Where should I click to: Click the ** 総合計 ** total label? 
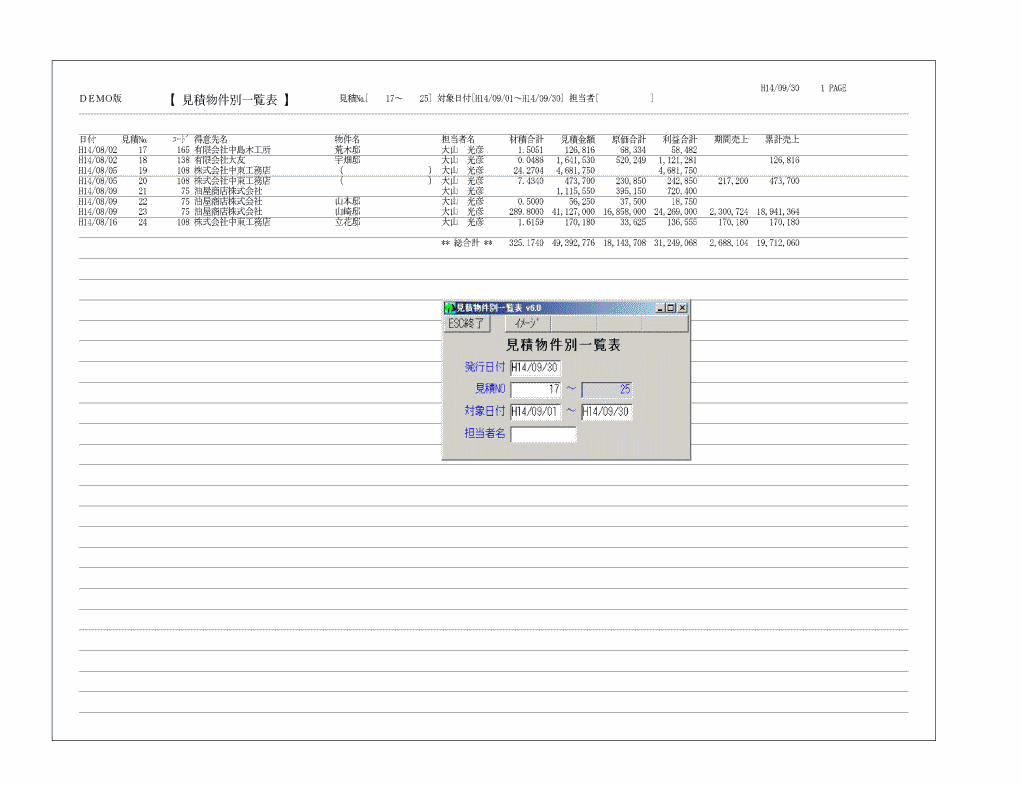coord(467,243)
